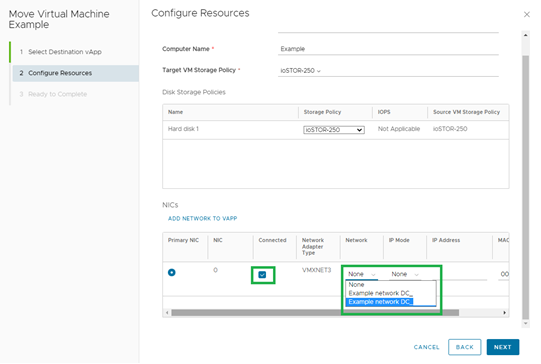This screenshot has height=364, width=541.
Task: Go to step 1 Select Destination vApp
Action: tap(65, 52)
